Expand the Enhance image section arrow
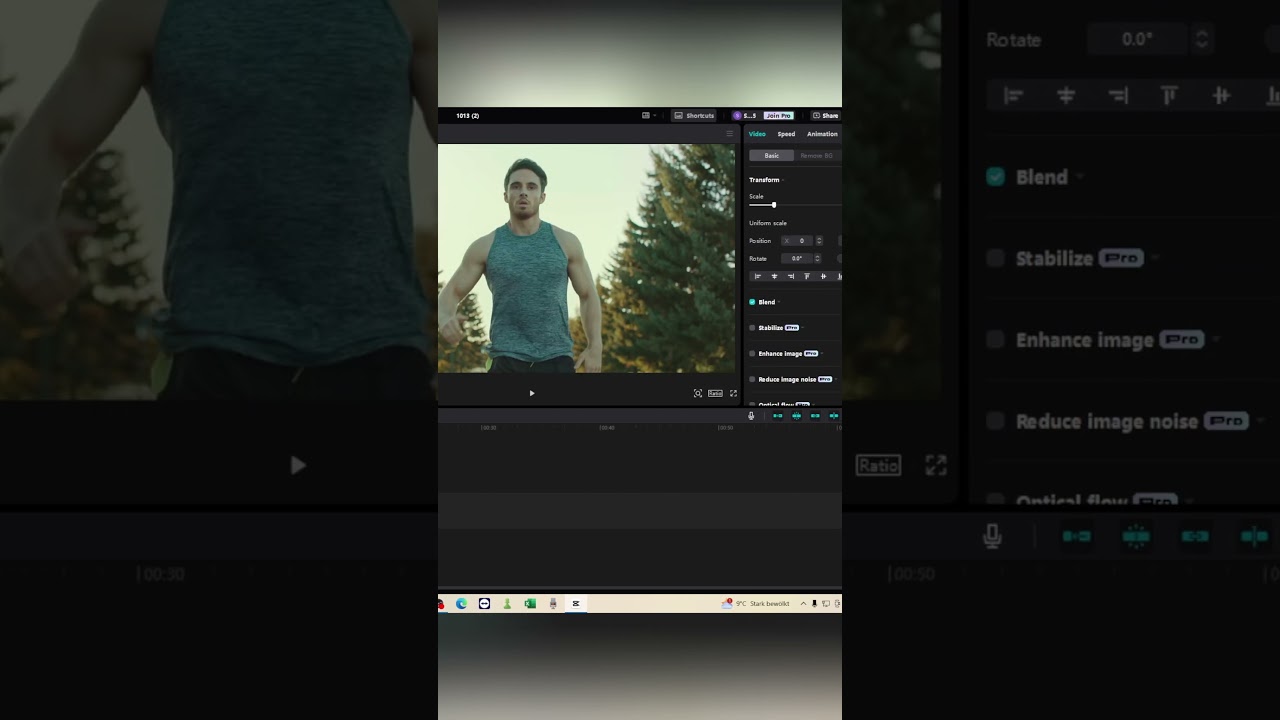 822,354
